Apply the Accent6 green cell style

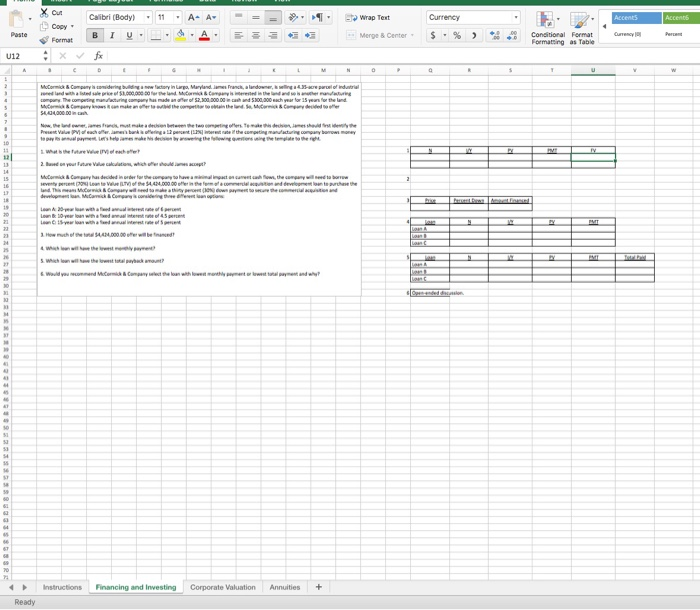click(681, 18)
